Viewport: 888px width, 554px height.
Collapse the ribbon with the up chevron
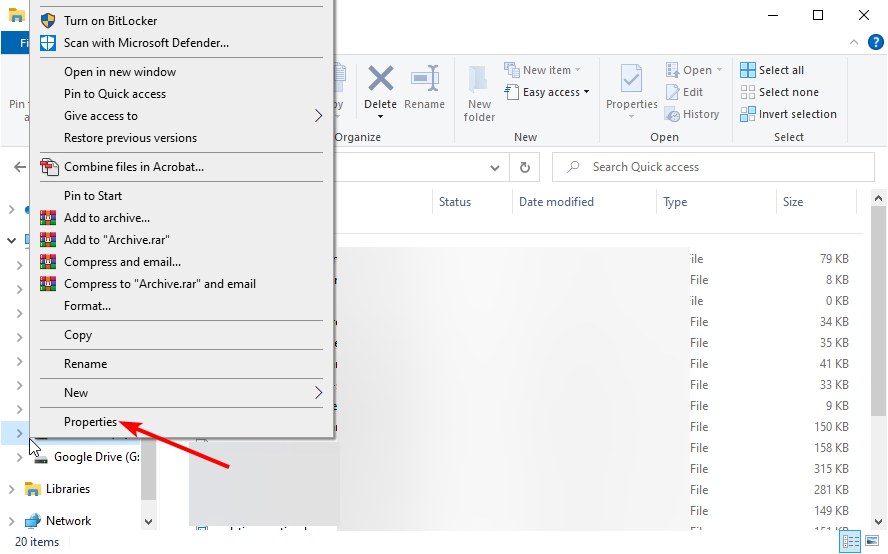[854, 42]
